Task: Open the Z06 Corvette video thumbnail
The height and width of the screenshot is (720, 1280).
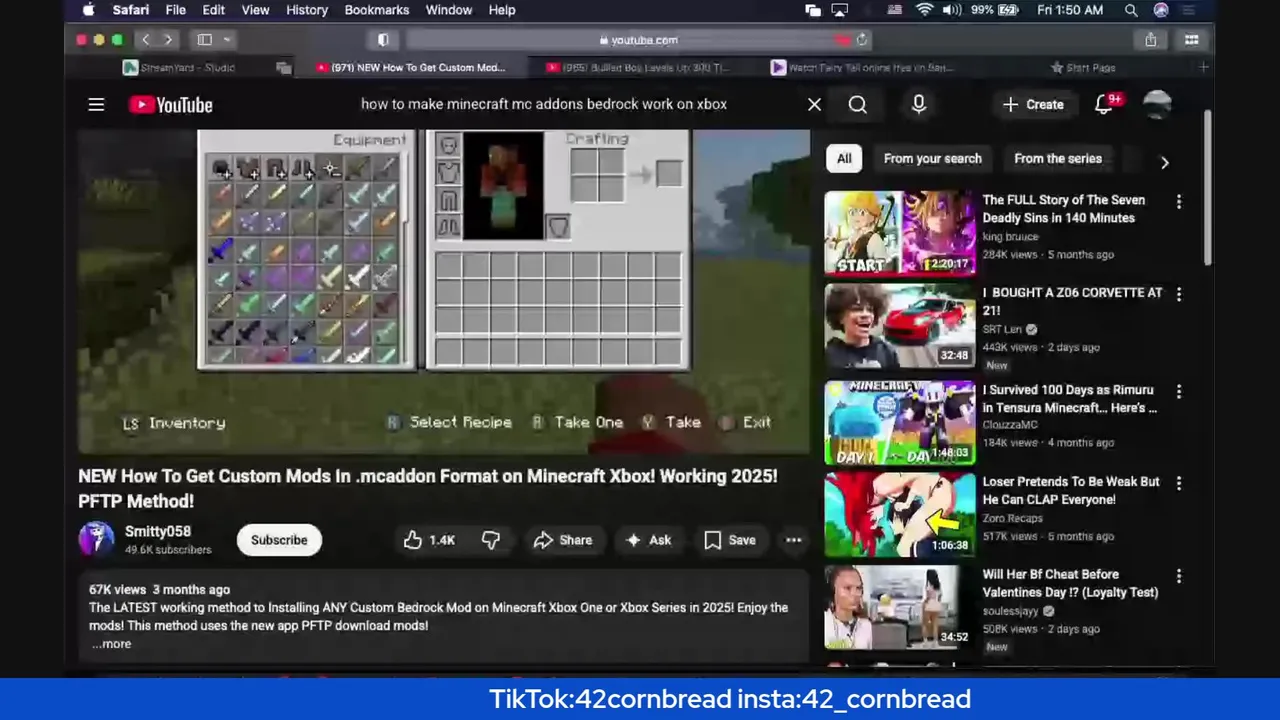Action: (x=900, y=326)
